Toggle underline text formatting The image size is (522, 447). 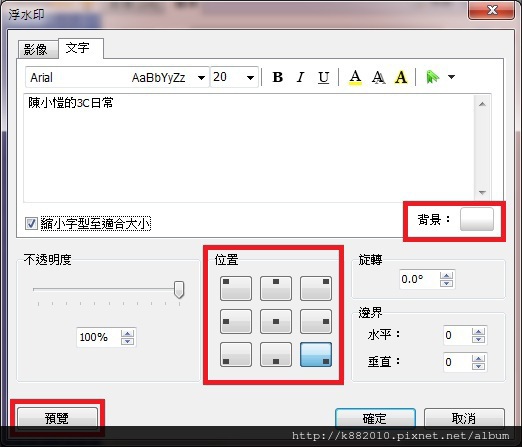(323, 77)
